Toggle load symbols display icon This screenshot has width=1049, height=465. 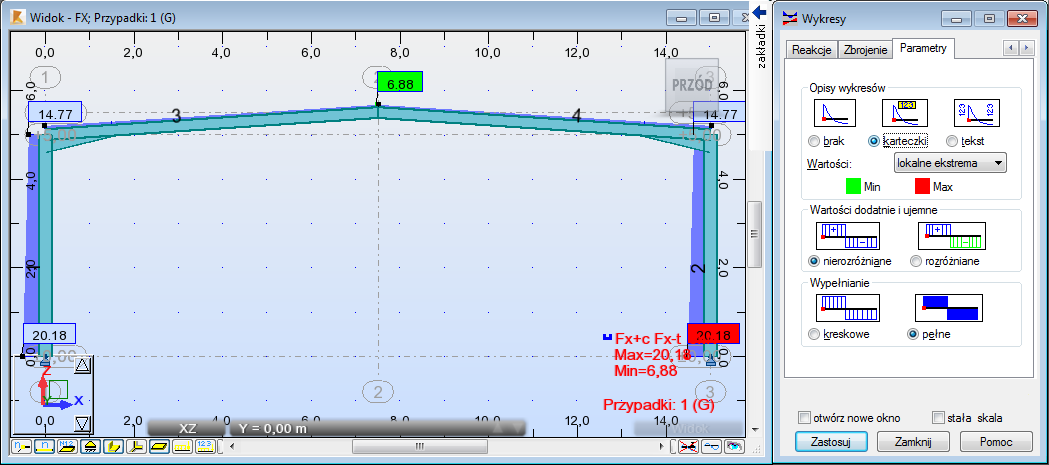coord(183,446)
